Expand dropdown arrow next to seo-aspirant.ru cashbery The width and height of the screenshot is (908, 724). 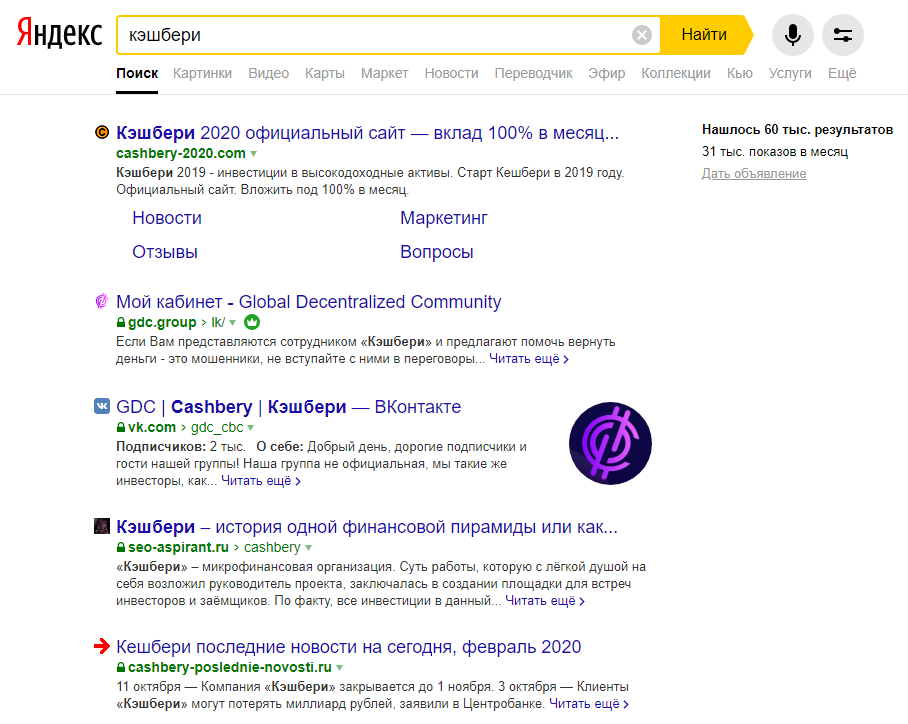point(309,548)
